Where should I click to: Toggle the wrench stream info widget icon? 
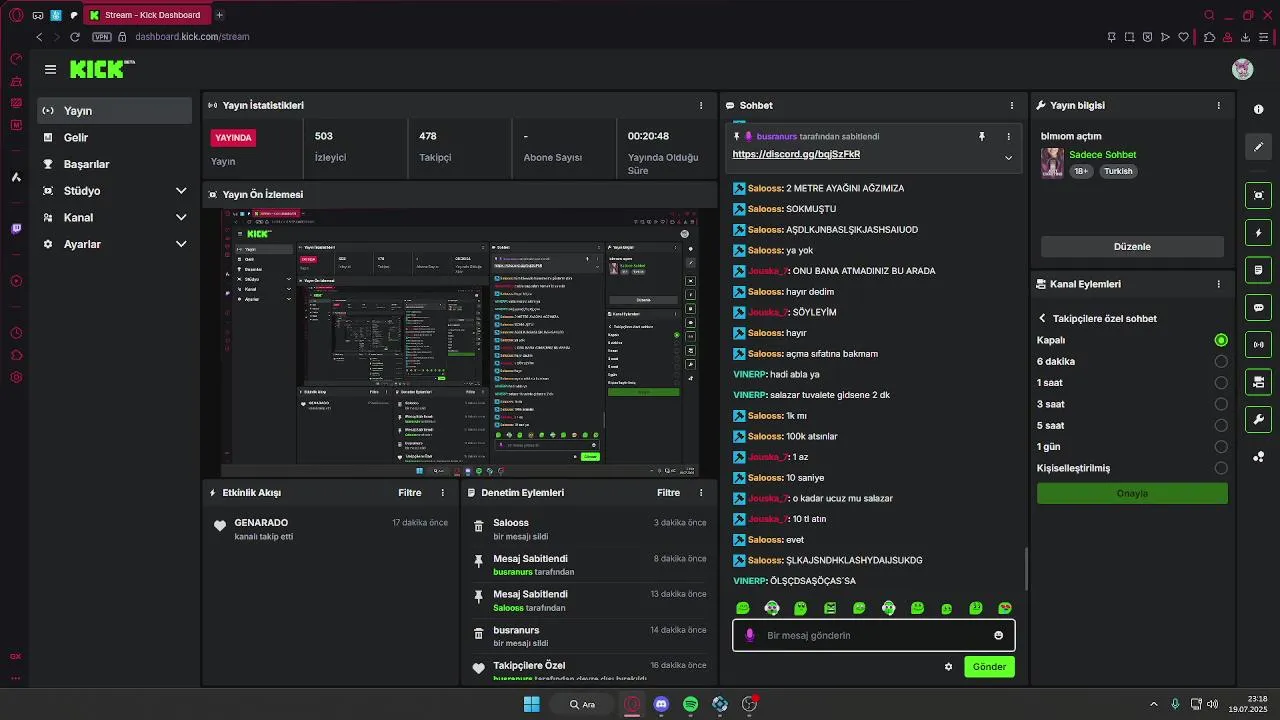click(x=1258, y=419)
